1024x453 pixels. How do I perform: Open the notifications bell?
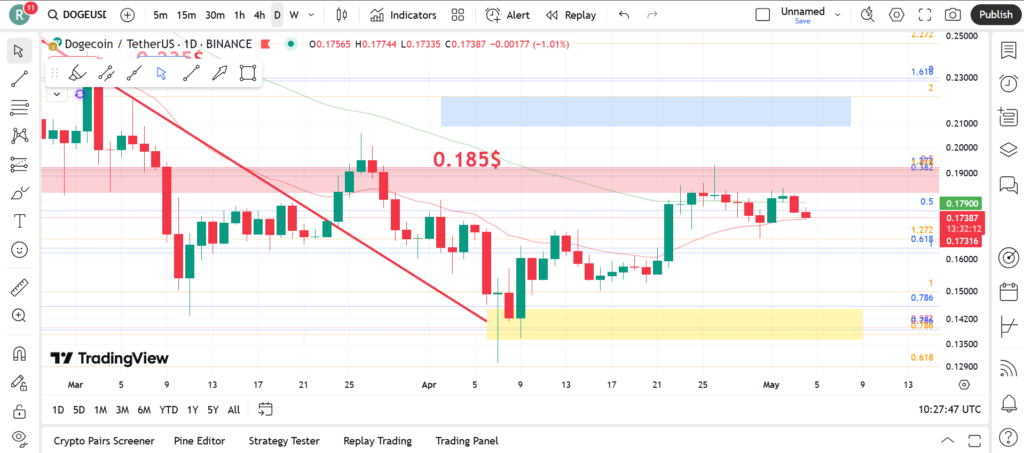point(1008,404)
